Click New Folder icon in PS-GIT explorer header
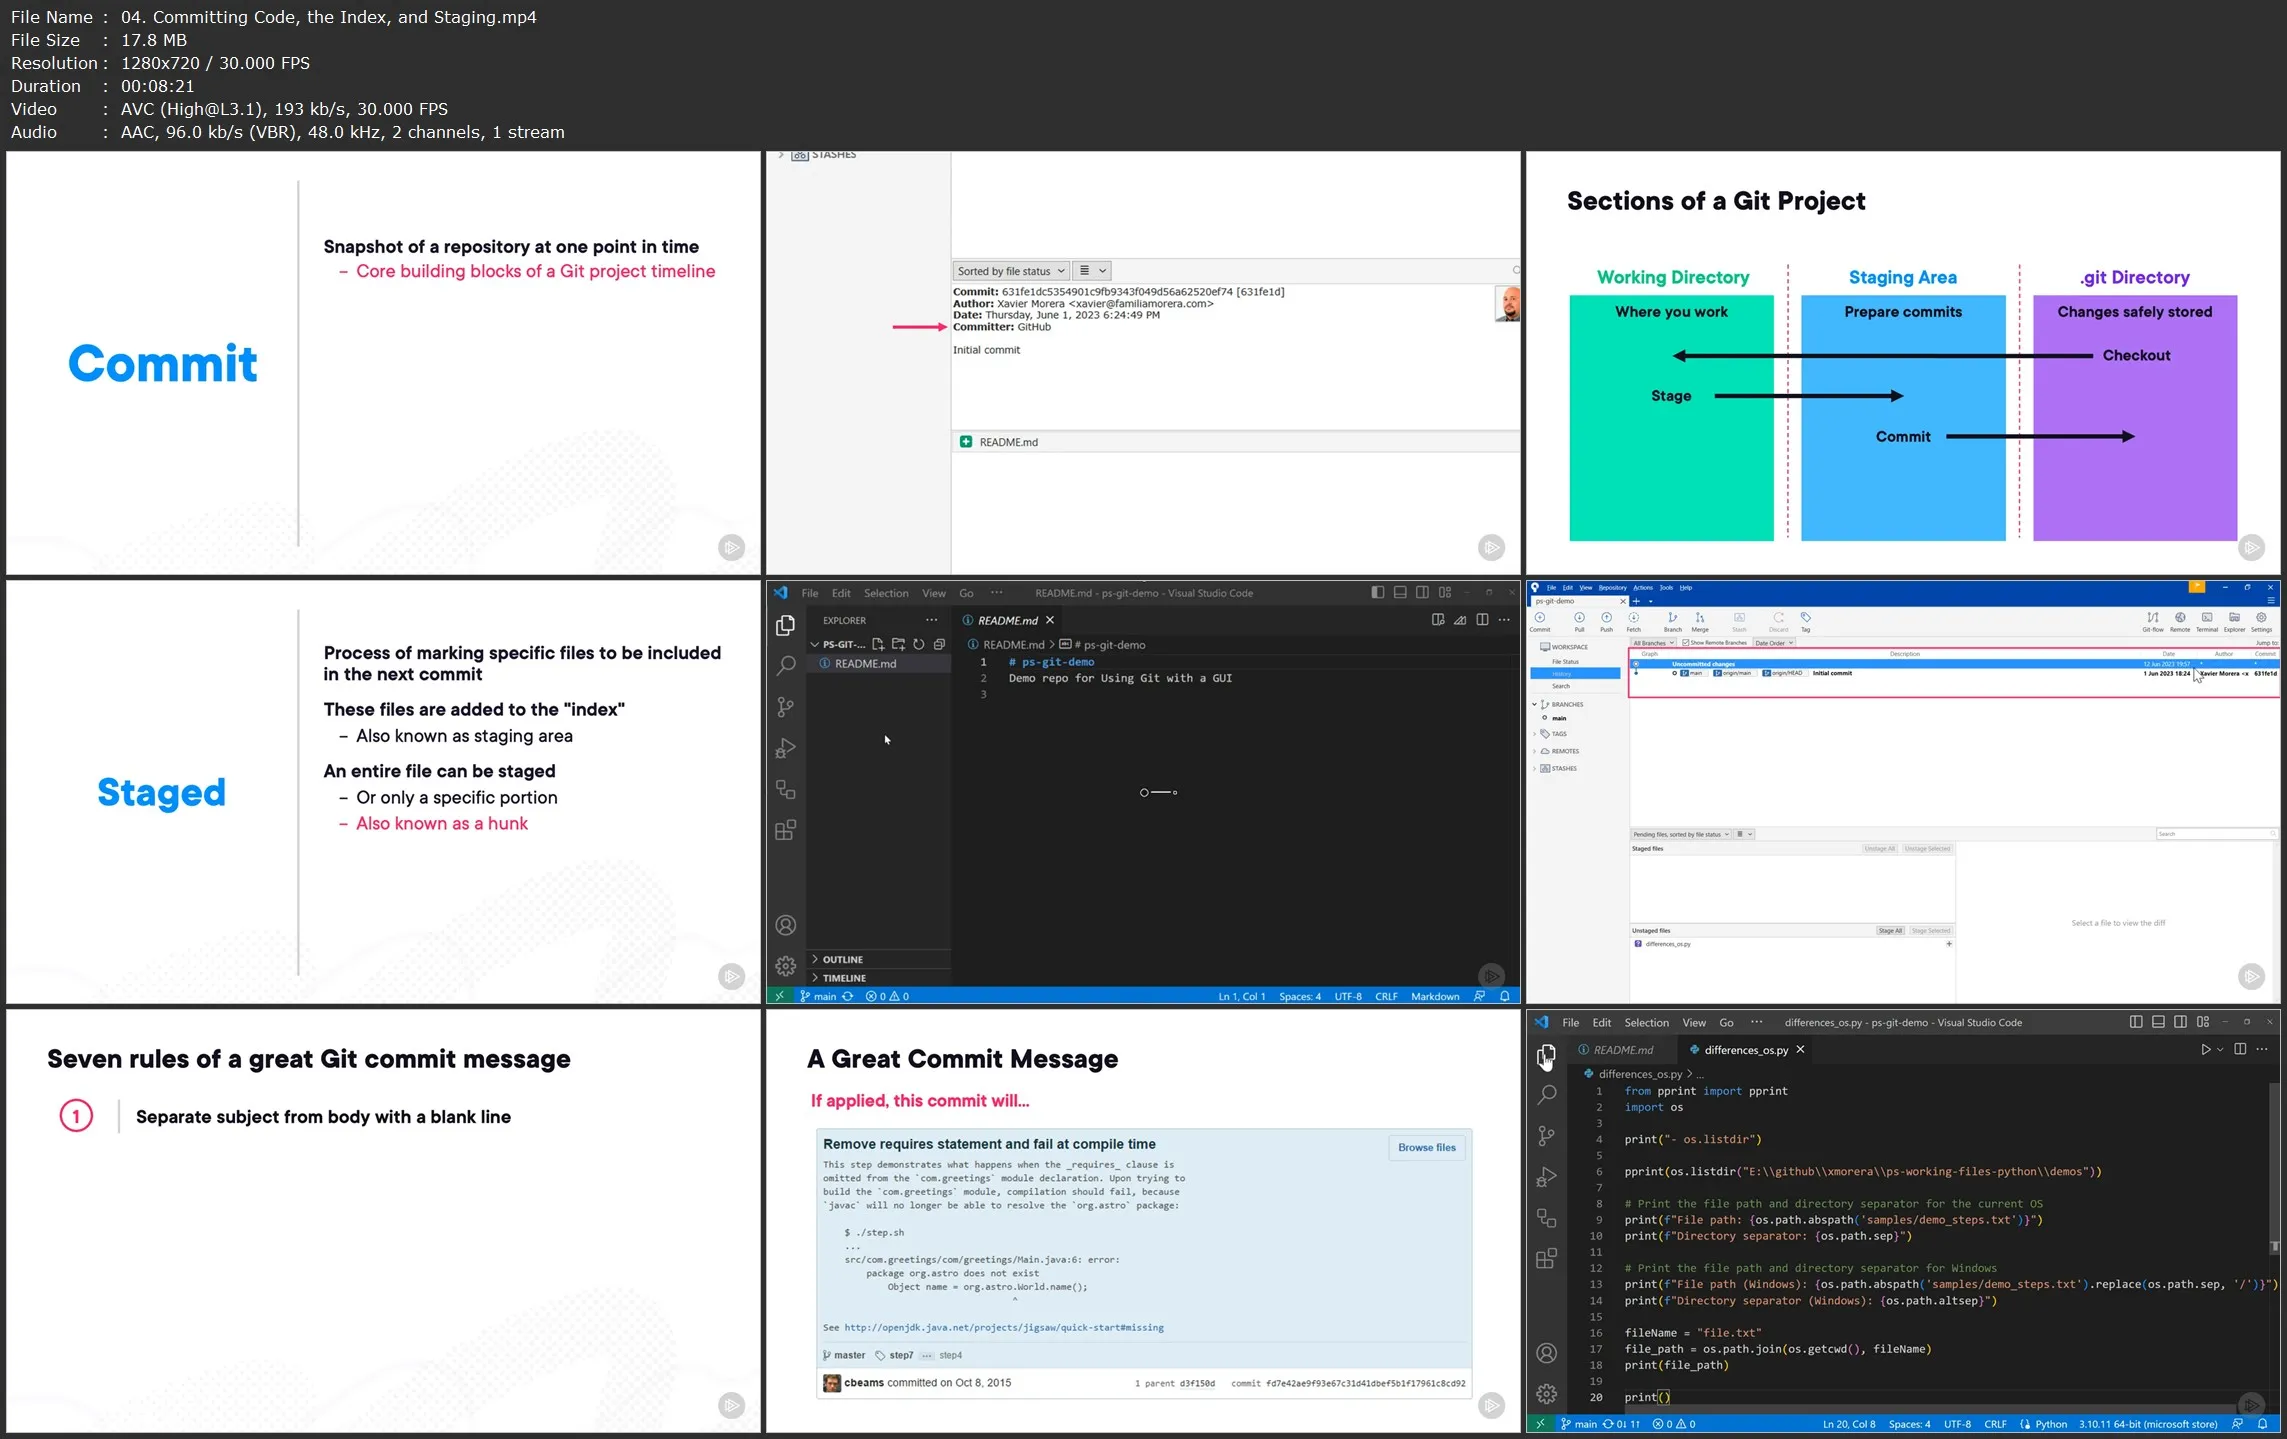This screenshot has height=1439, width=2287. pos(898,644)
